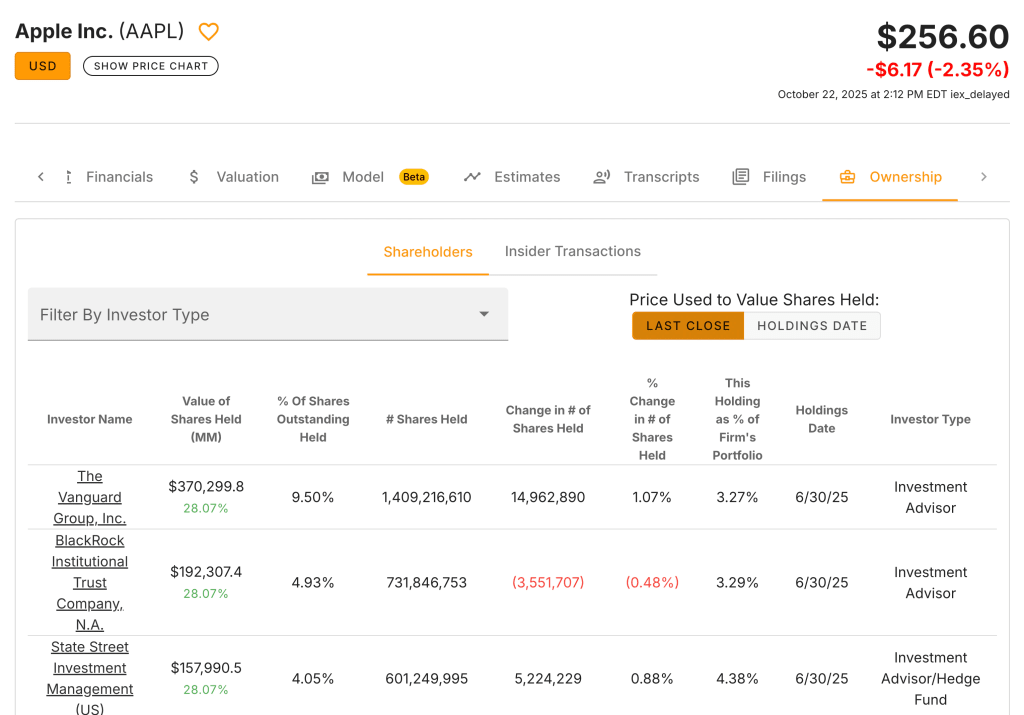Click the 4.93% shares outstanding cell
Image resolution: width=1024 pixels, height=715 pixels.
[313, 582]
